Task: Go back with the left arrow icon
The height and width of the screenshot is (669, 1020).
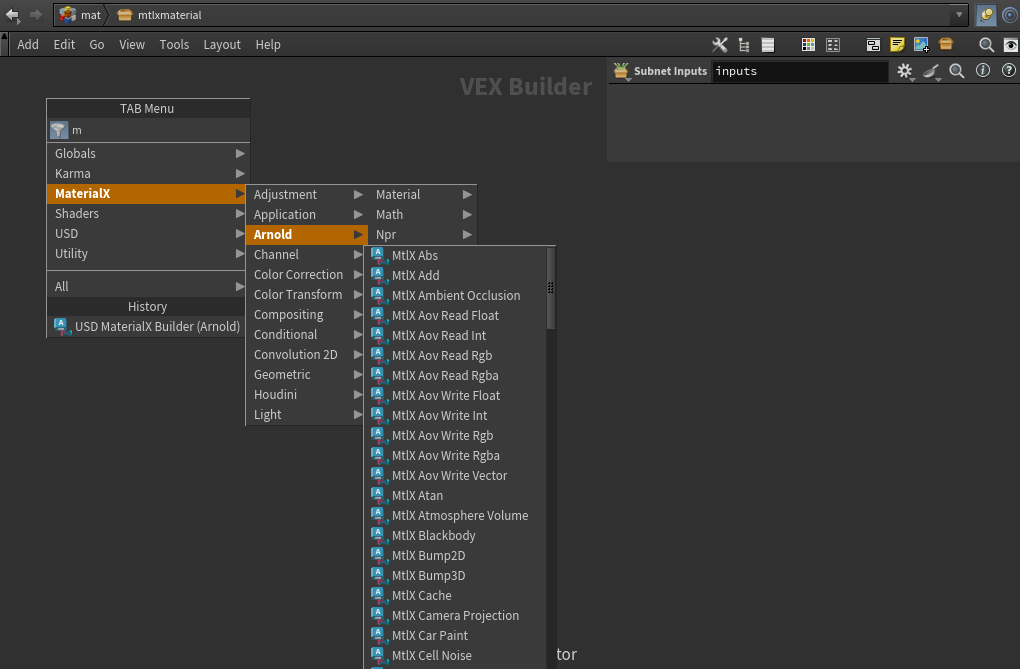Action: tap(12, 14)
